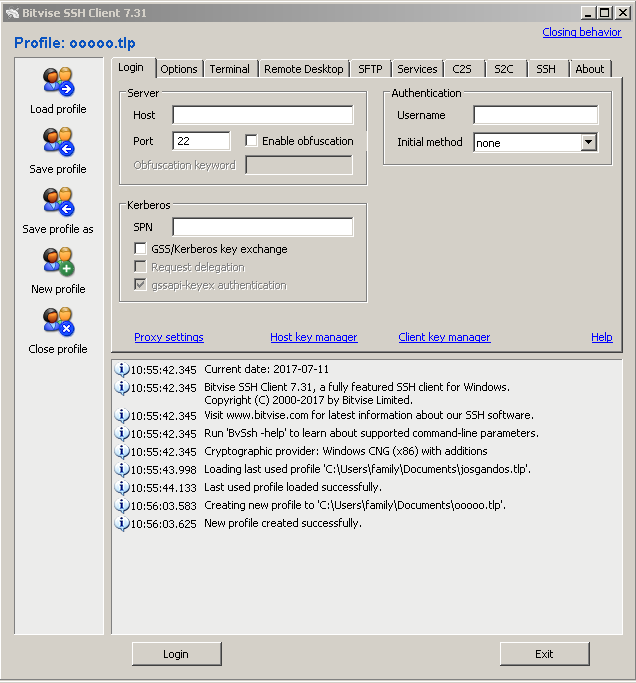Click info icon beside 'Bitvise SSH Client 7.31' entry

[122, 387]
